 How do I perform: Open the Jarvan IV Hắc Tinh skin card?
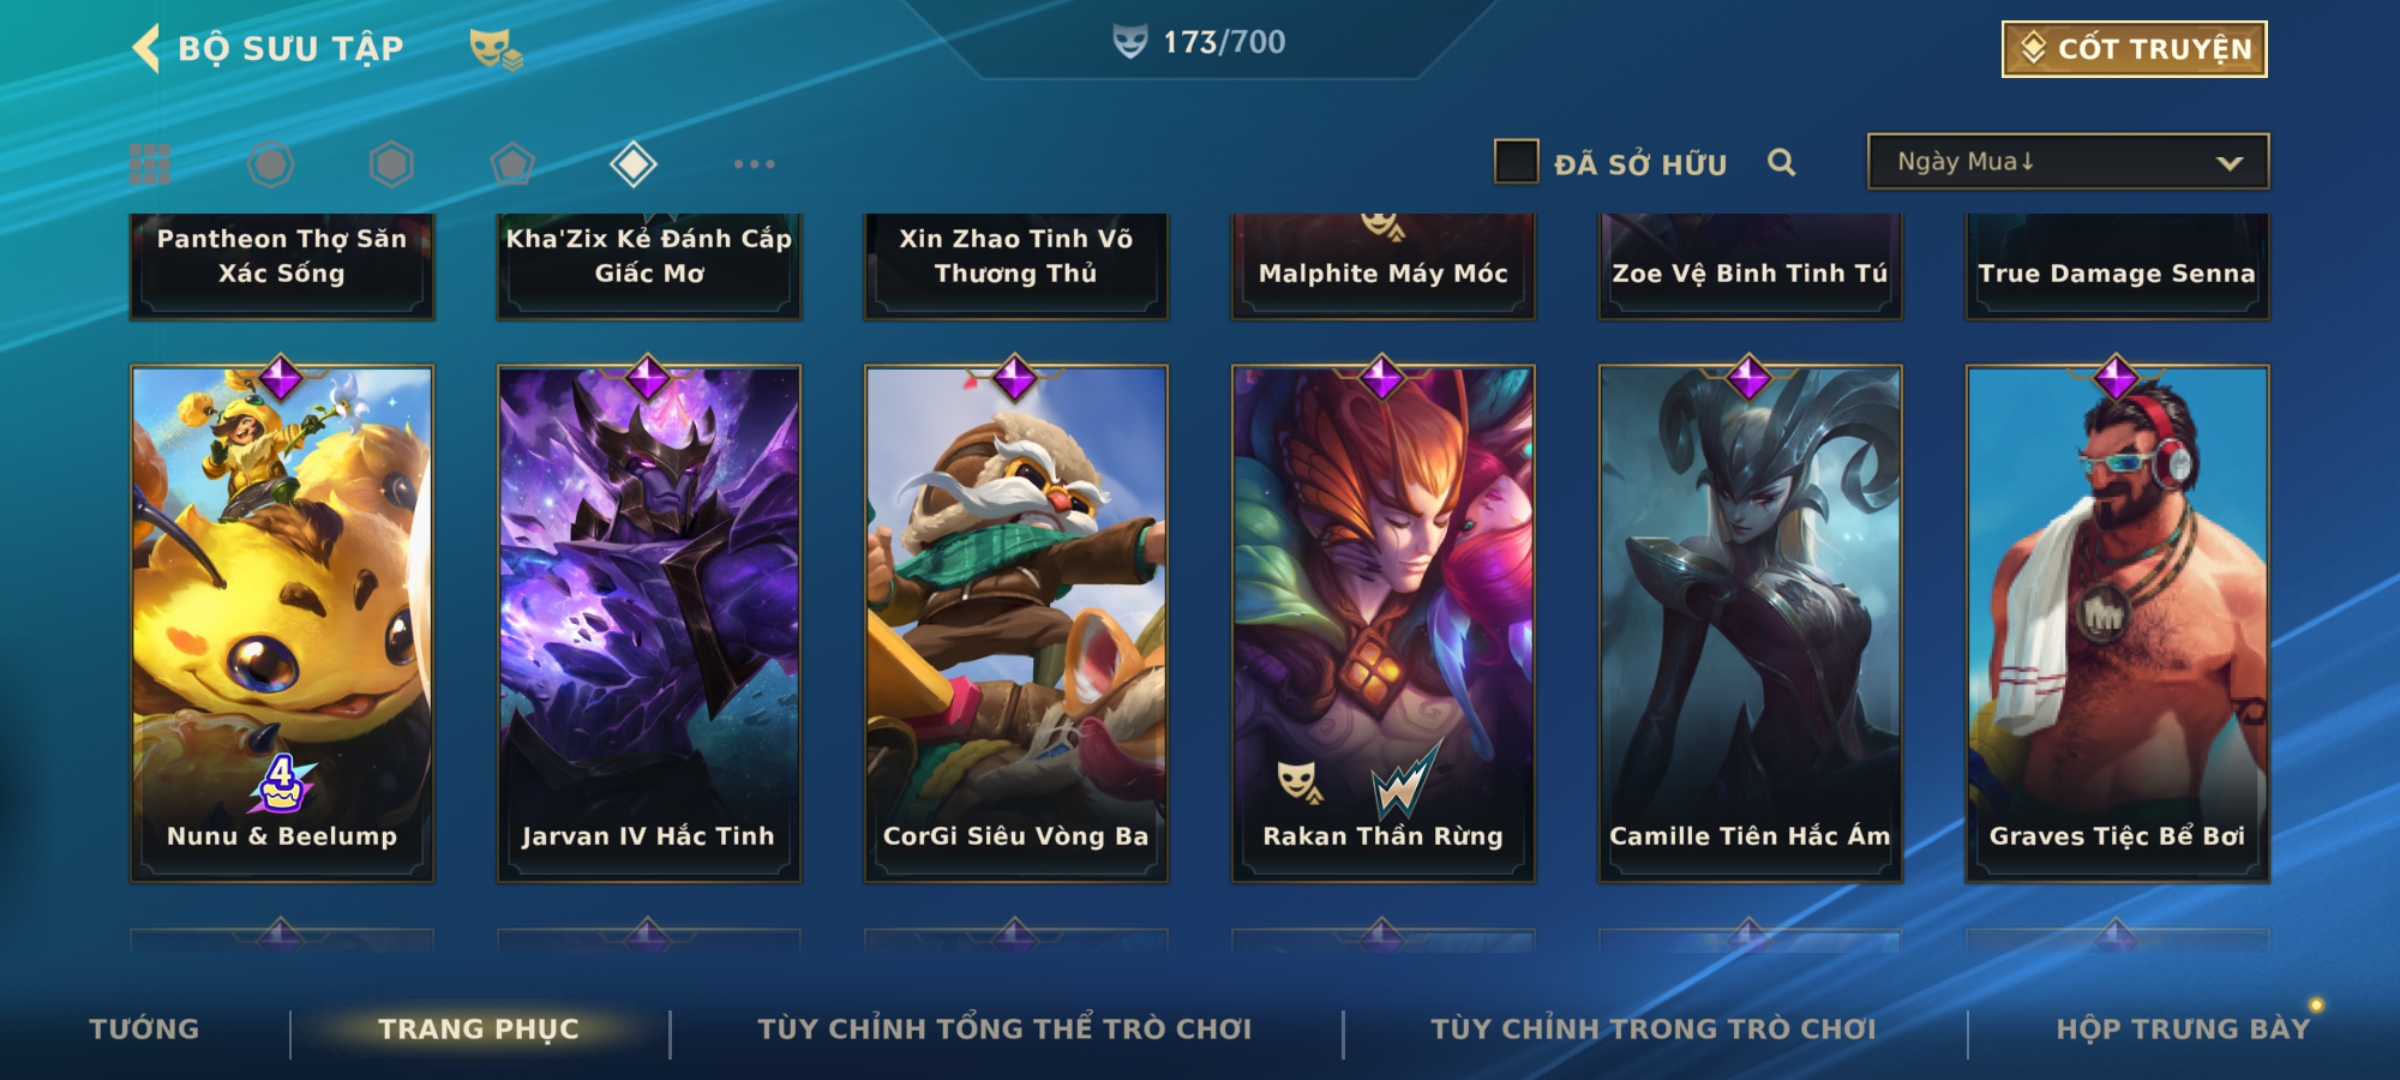coord(649,622)
